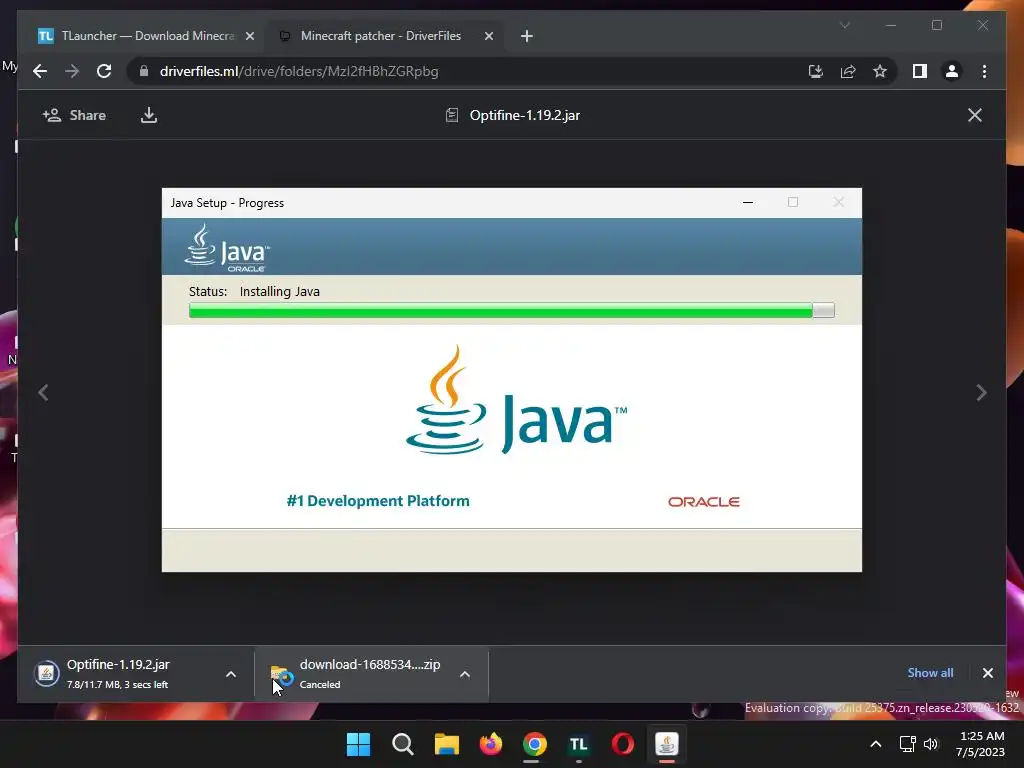This screenshot has height=768, width=1024.
Task: Open the install app icon in address bar
Action: tap(816, 71)
